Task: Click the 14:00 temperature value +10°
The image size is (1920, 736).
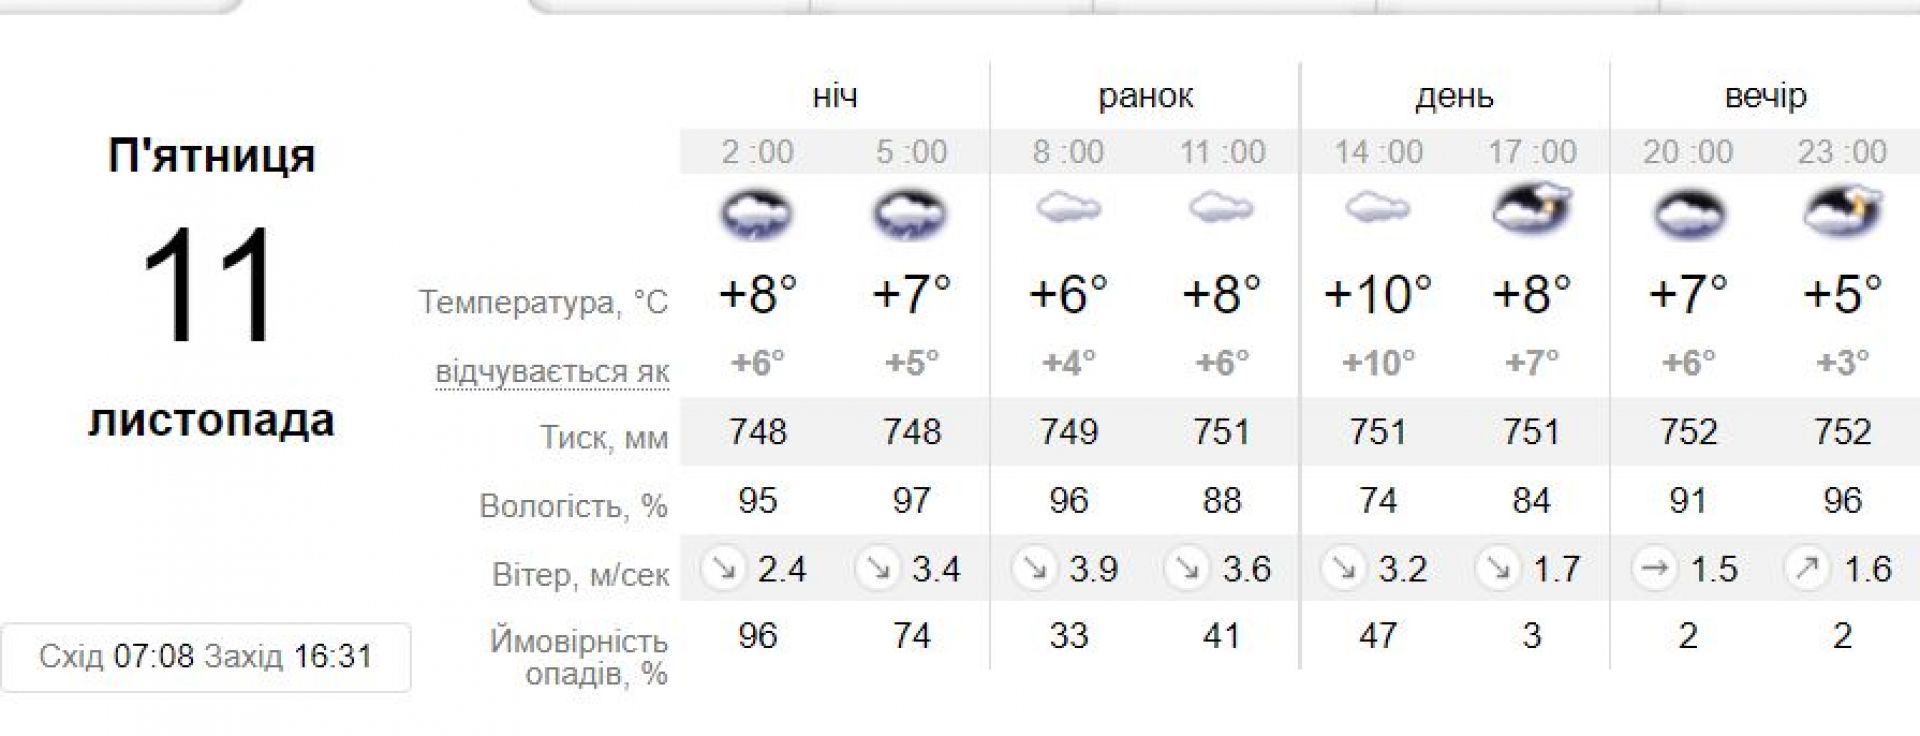Action: pos(1378,294)
